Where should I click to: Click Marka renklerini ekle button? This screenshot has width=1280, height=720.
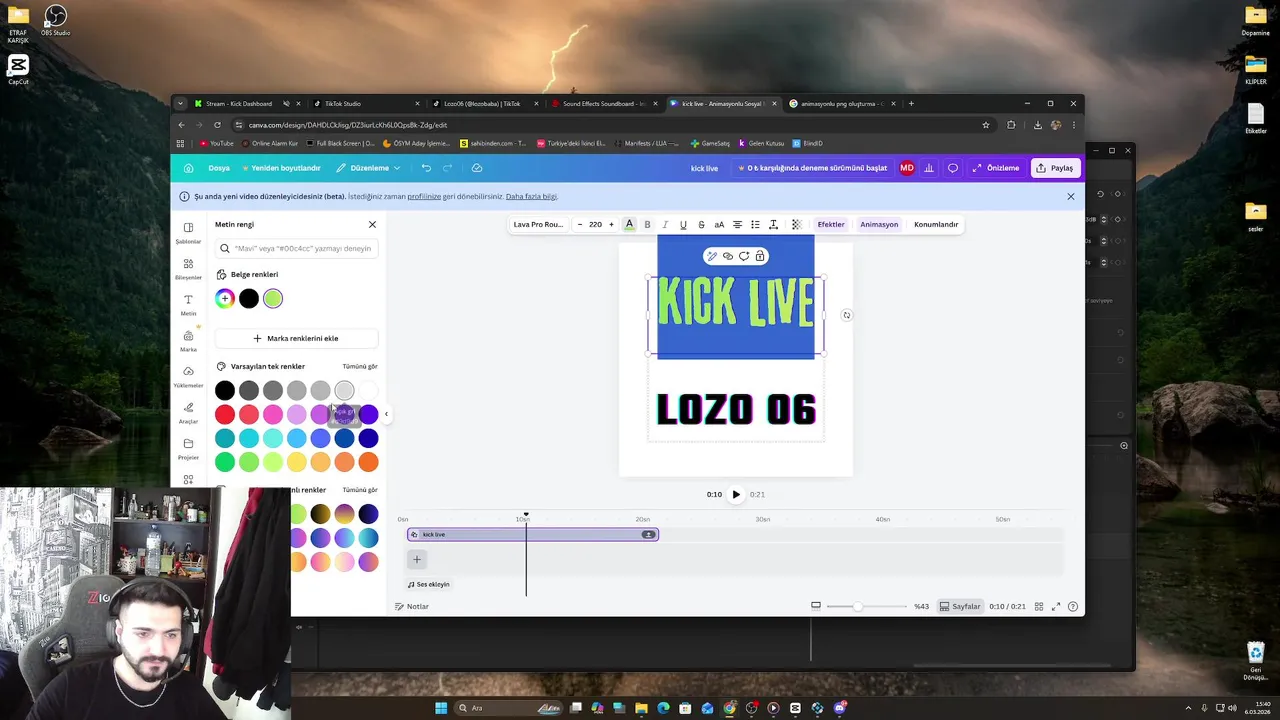point(296,338)
